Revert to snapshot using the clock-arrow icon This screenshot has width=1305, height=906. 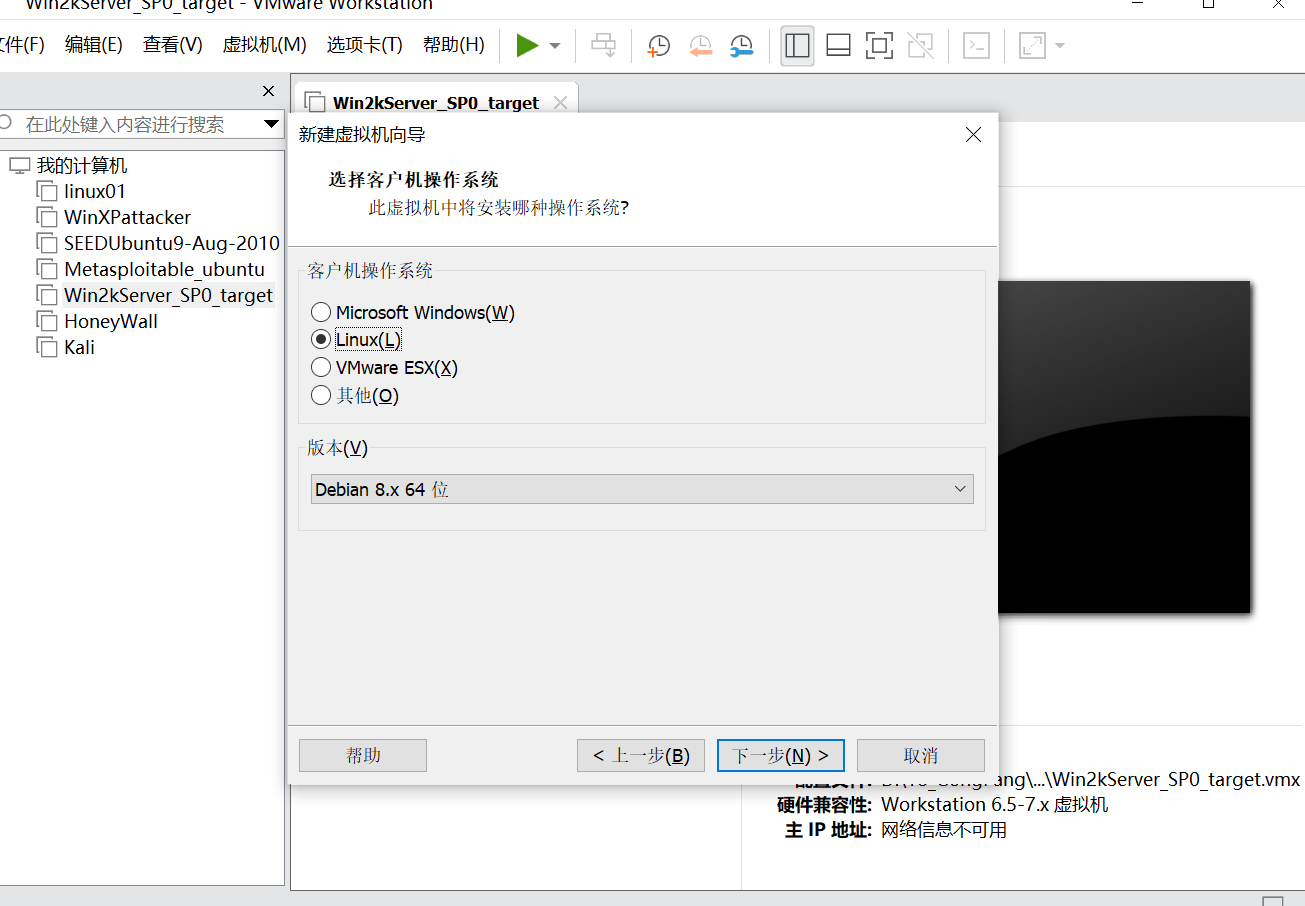click(x=700, y=46)
